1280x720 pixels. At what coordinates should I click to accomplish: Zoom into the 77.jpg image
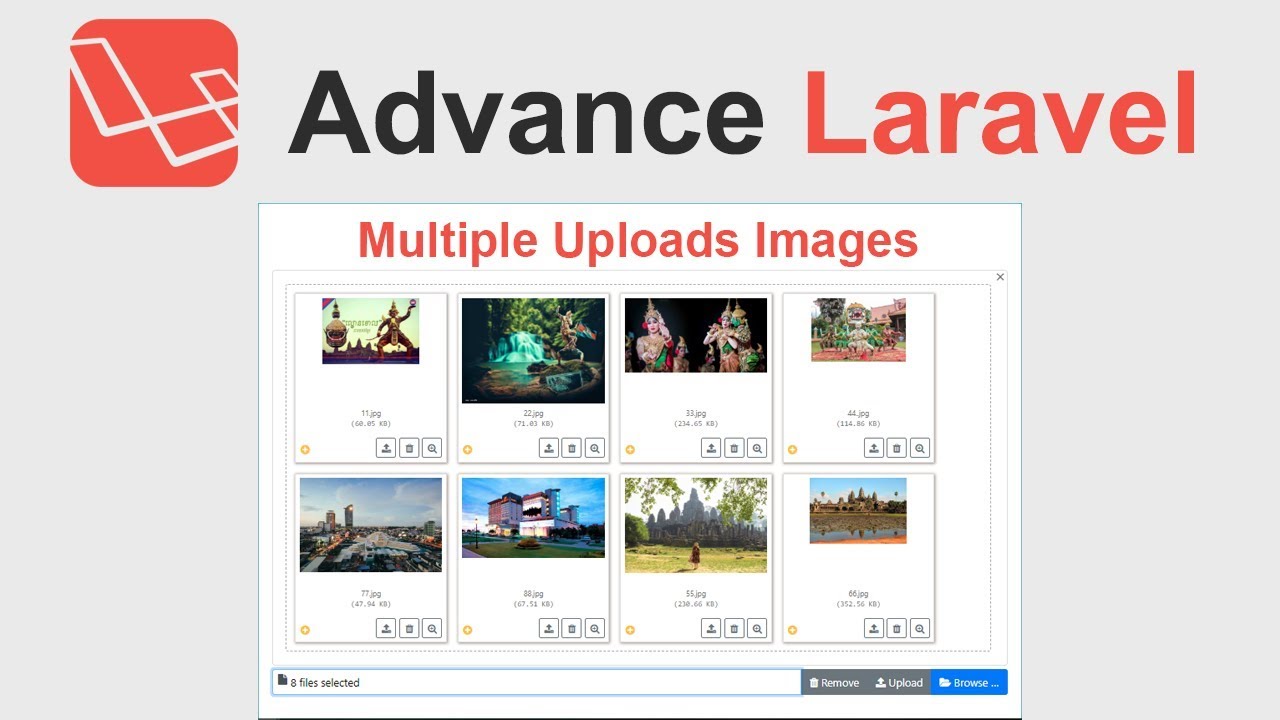coord(432,629)
